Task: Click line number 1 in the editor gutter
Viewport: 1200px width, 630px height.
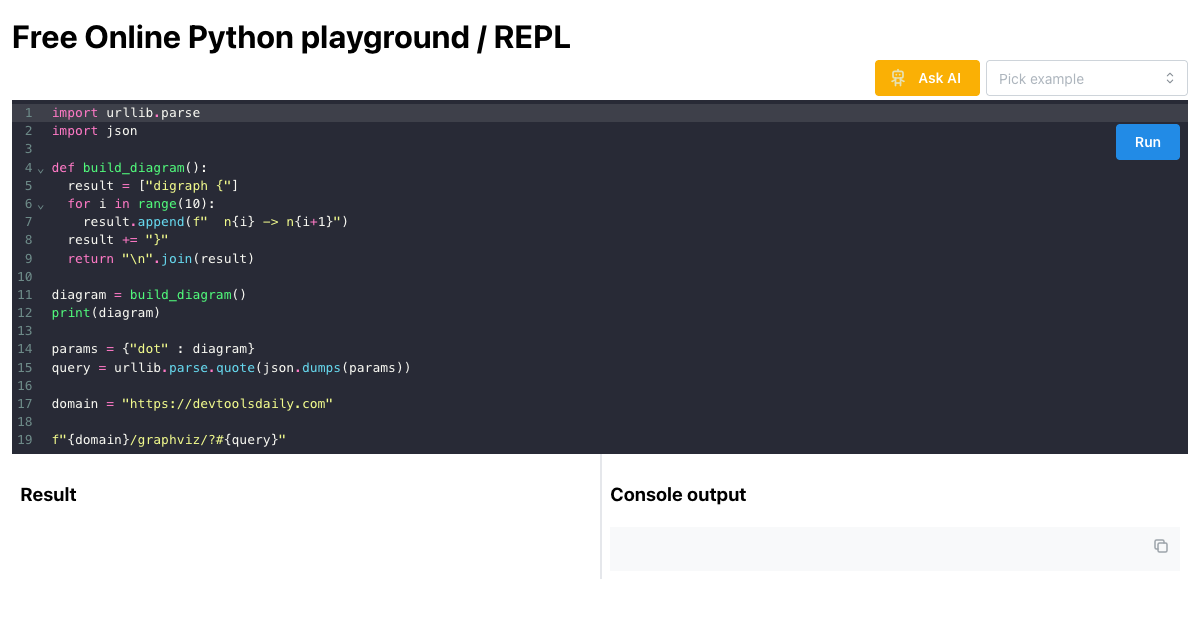Action: pyautogui.click(x=27, y=112)
